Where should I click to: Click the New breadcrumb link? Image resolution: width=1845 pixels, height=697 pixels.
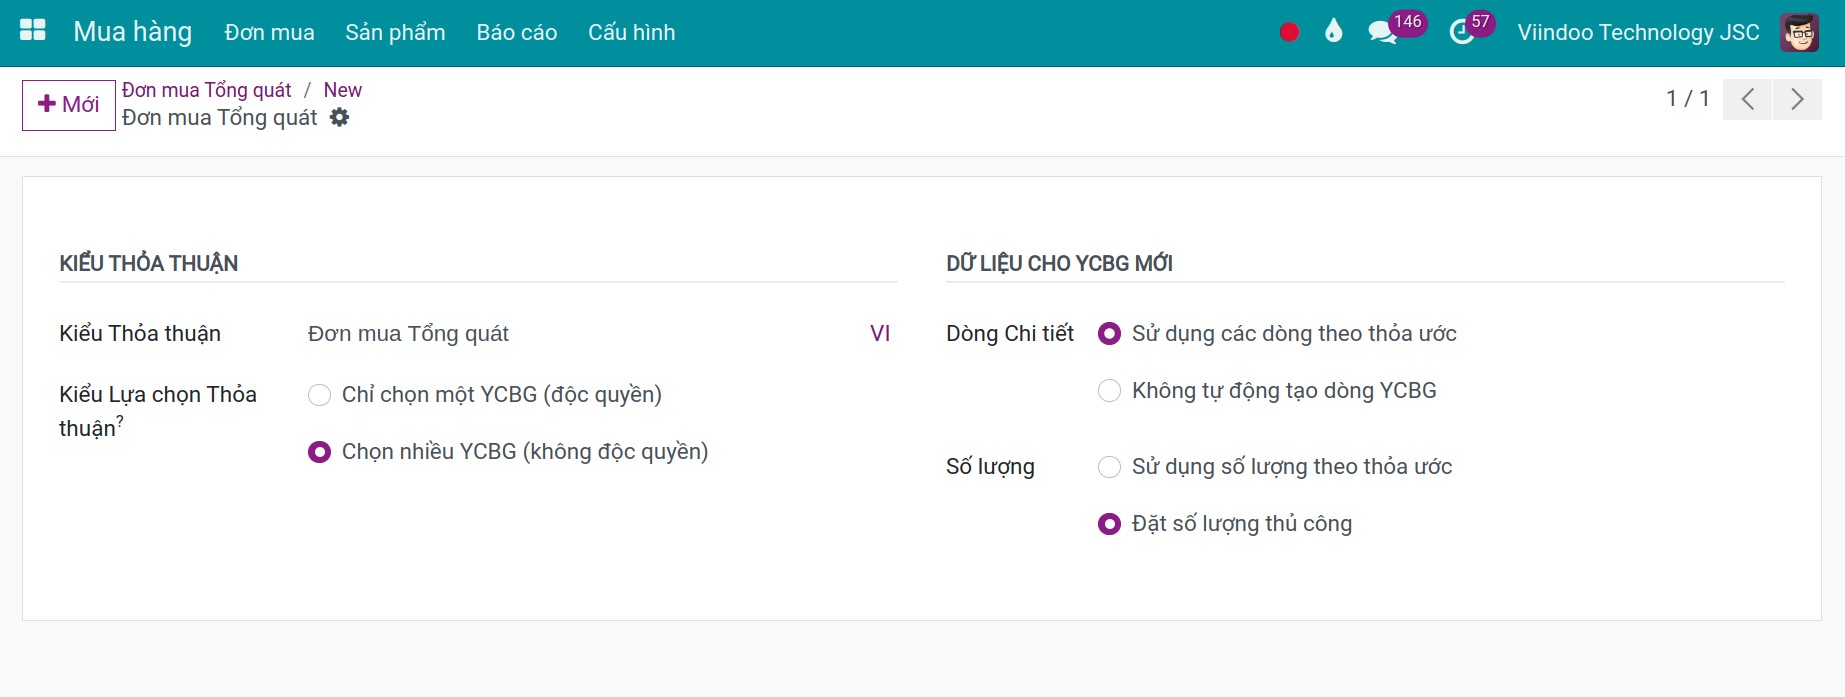(342, 90)
